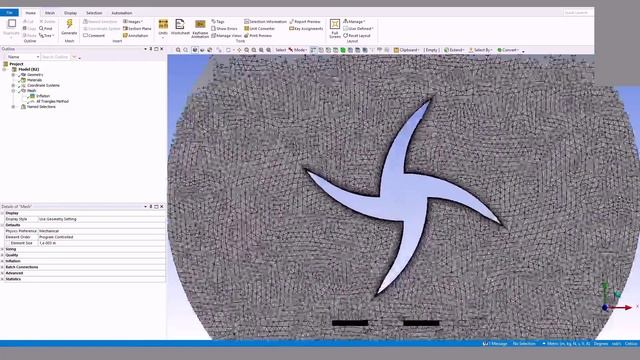640x360 pixels.
Task: Expand the Geometry tree node
Action: click(x=13, y=75)
